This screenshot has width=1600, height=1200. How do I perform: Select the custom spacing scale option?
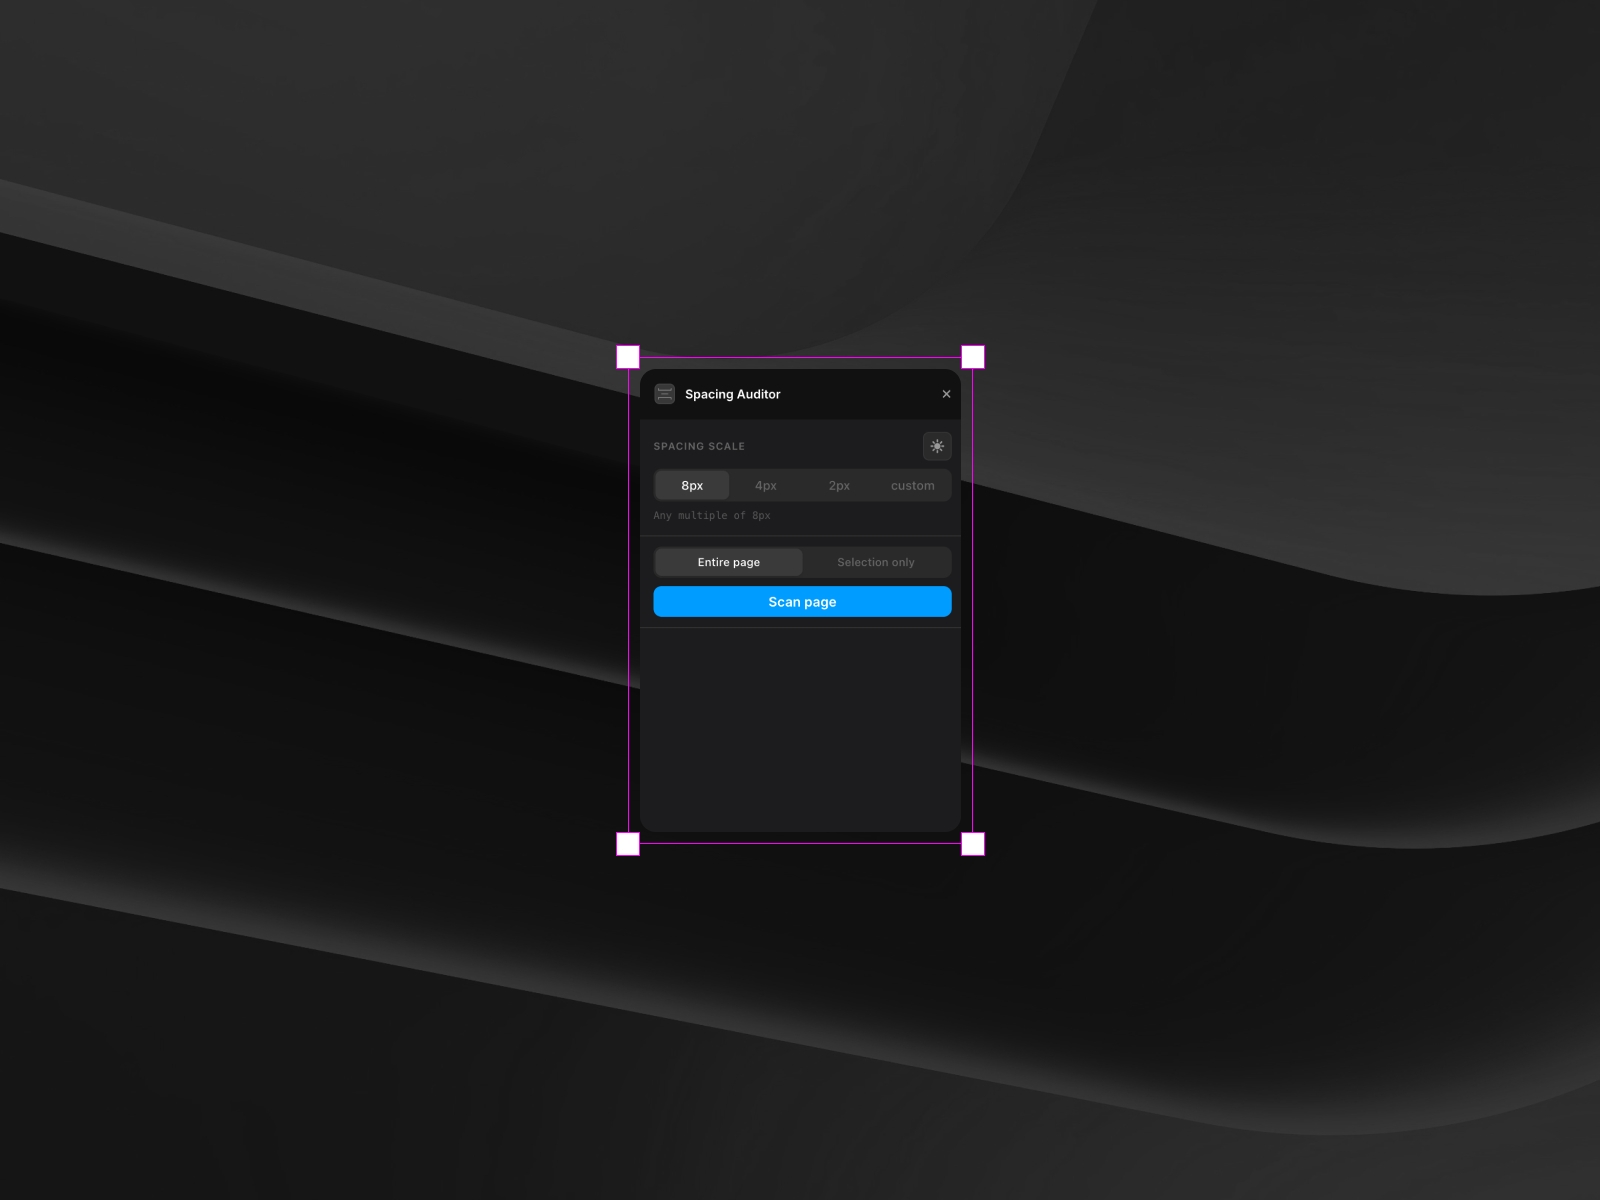point(912,485)
